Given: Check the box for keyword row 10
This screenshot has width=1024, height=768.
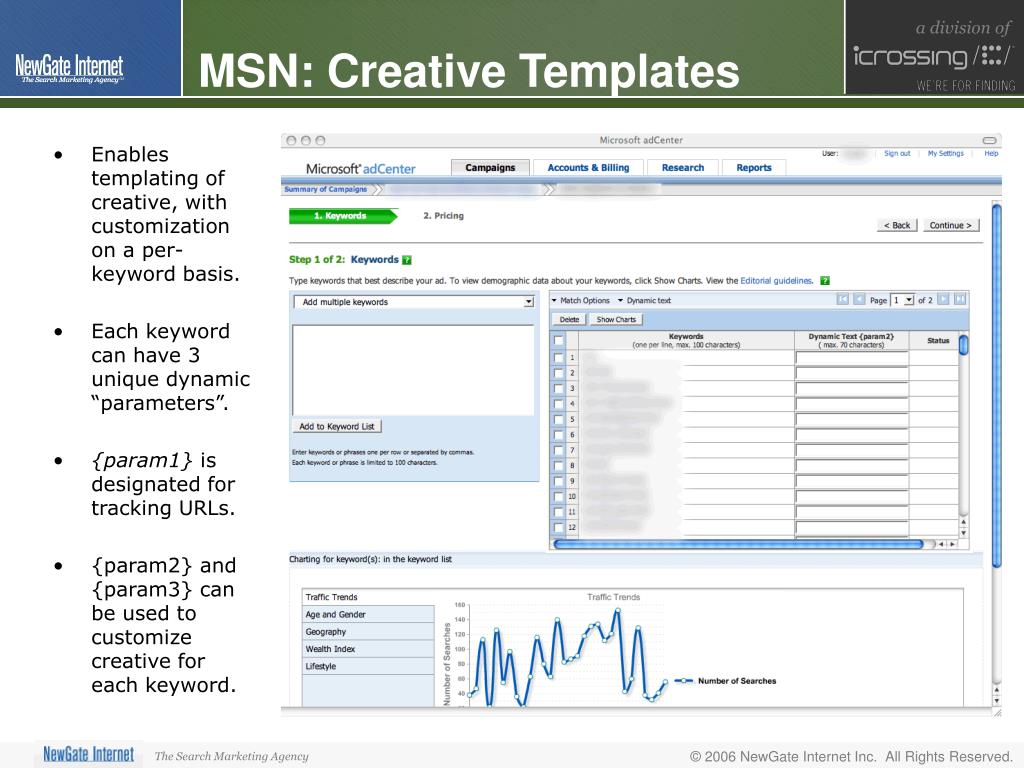Looking at the screenshot, I should 558,497.
